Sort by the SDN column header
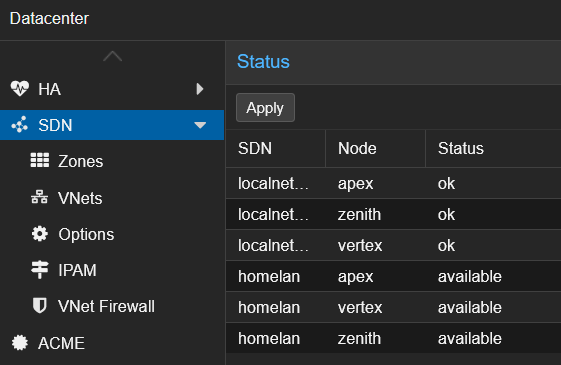 275,148
